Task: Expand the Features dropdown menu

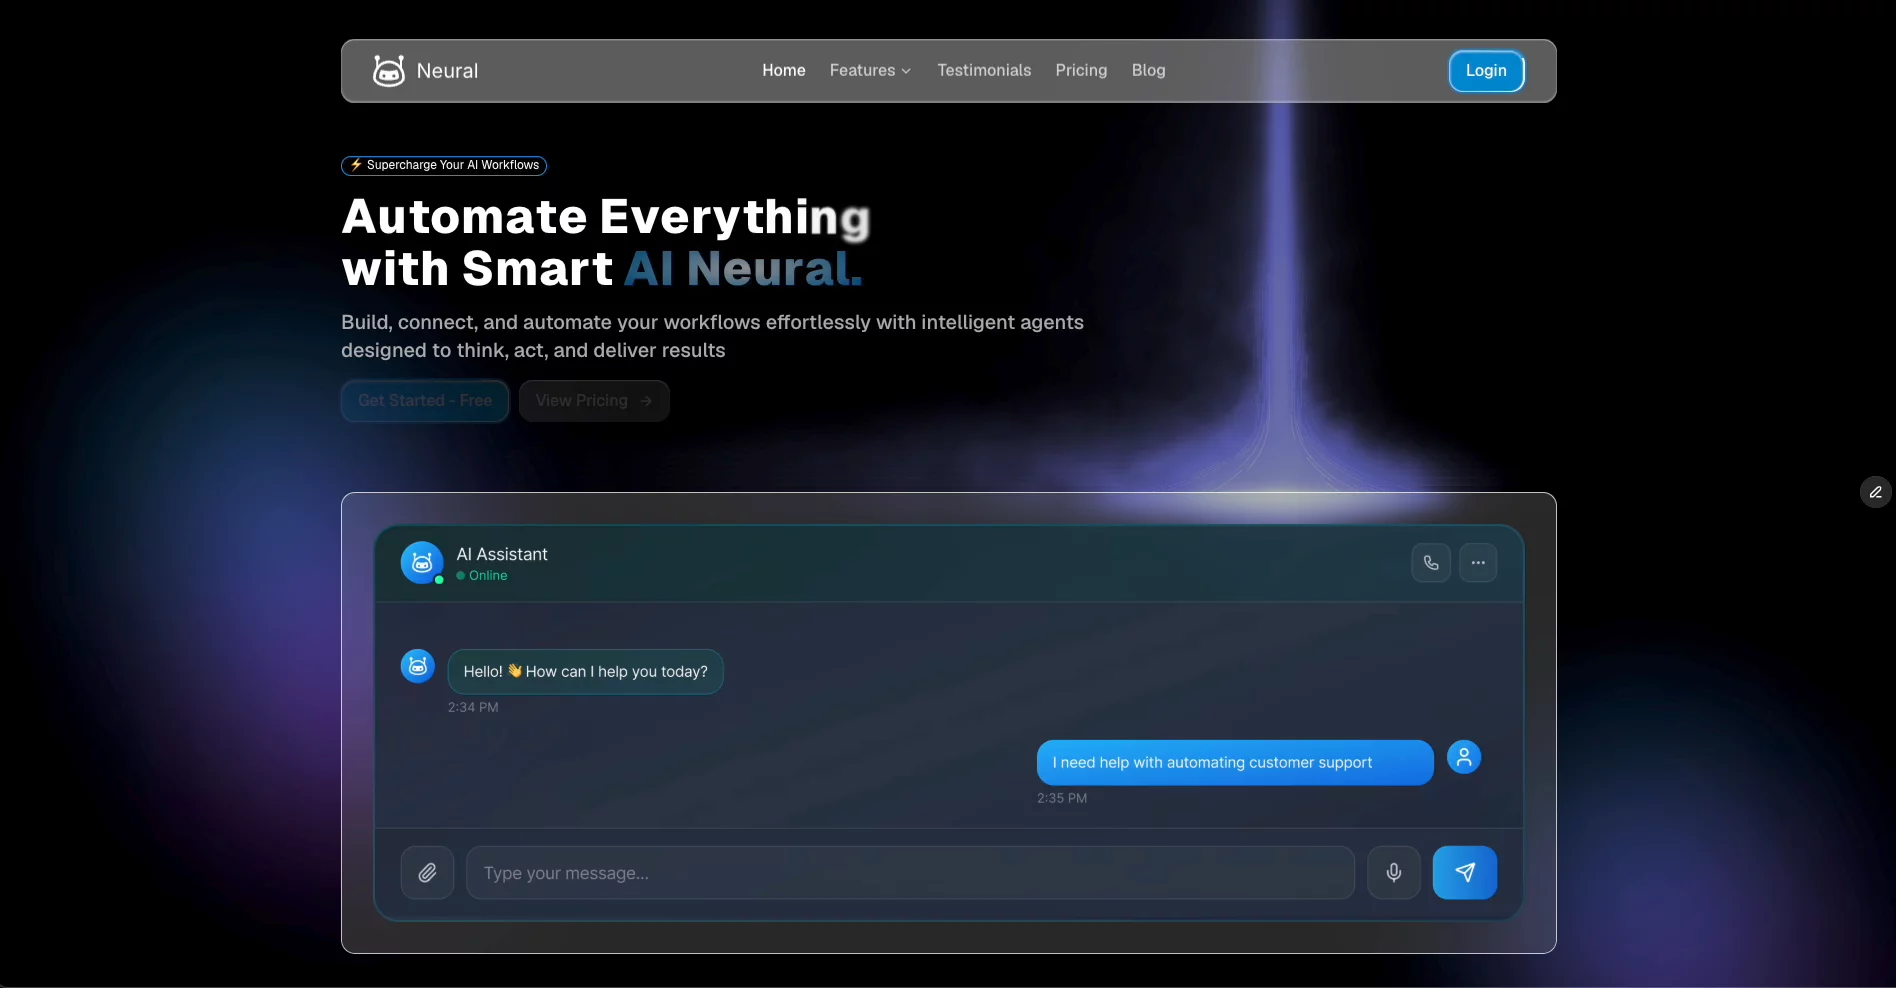Action: tap(870, 71)
